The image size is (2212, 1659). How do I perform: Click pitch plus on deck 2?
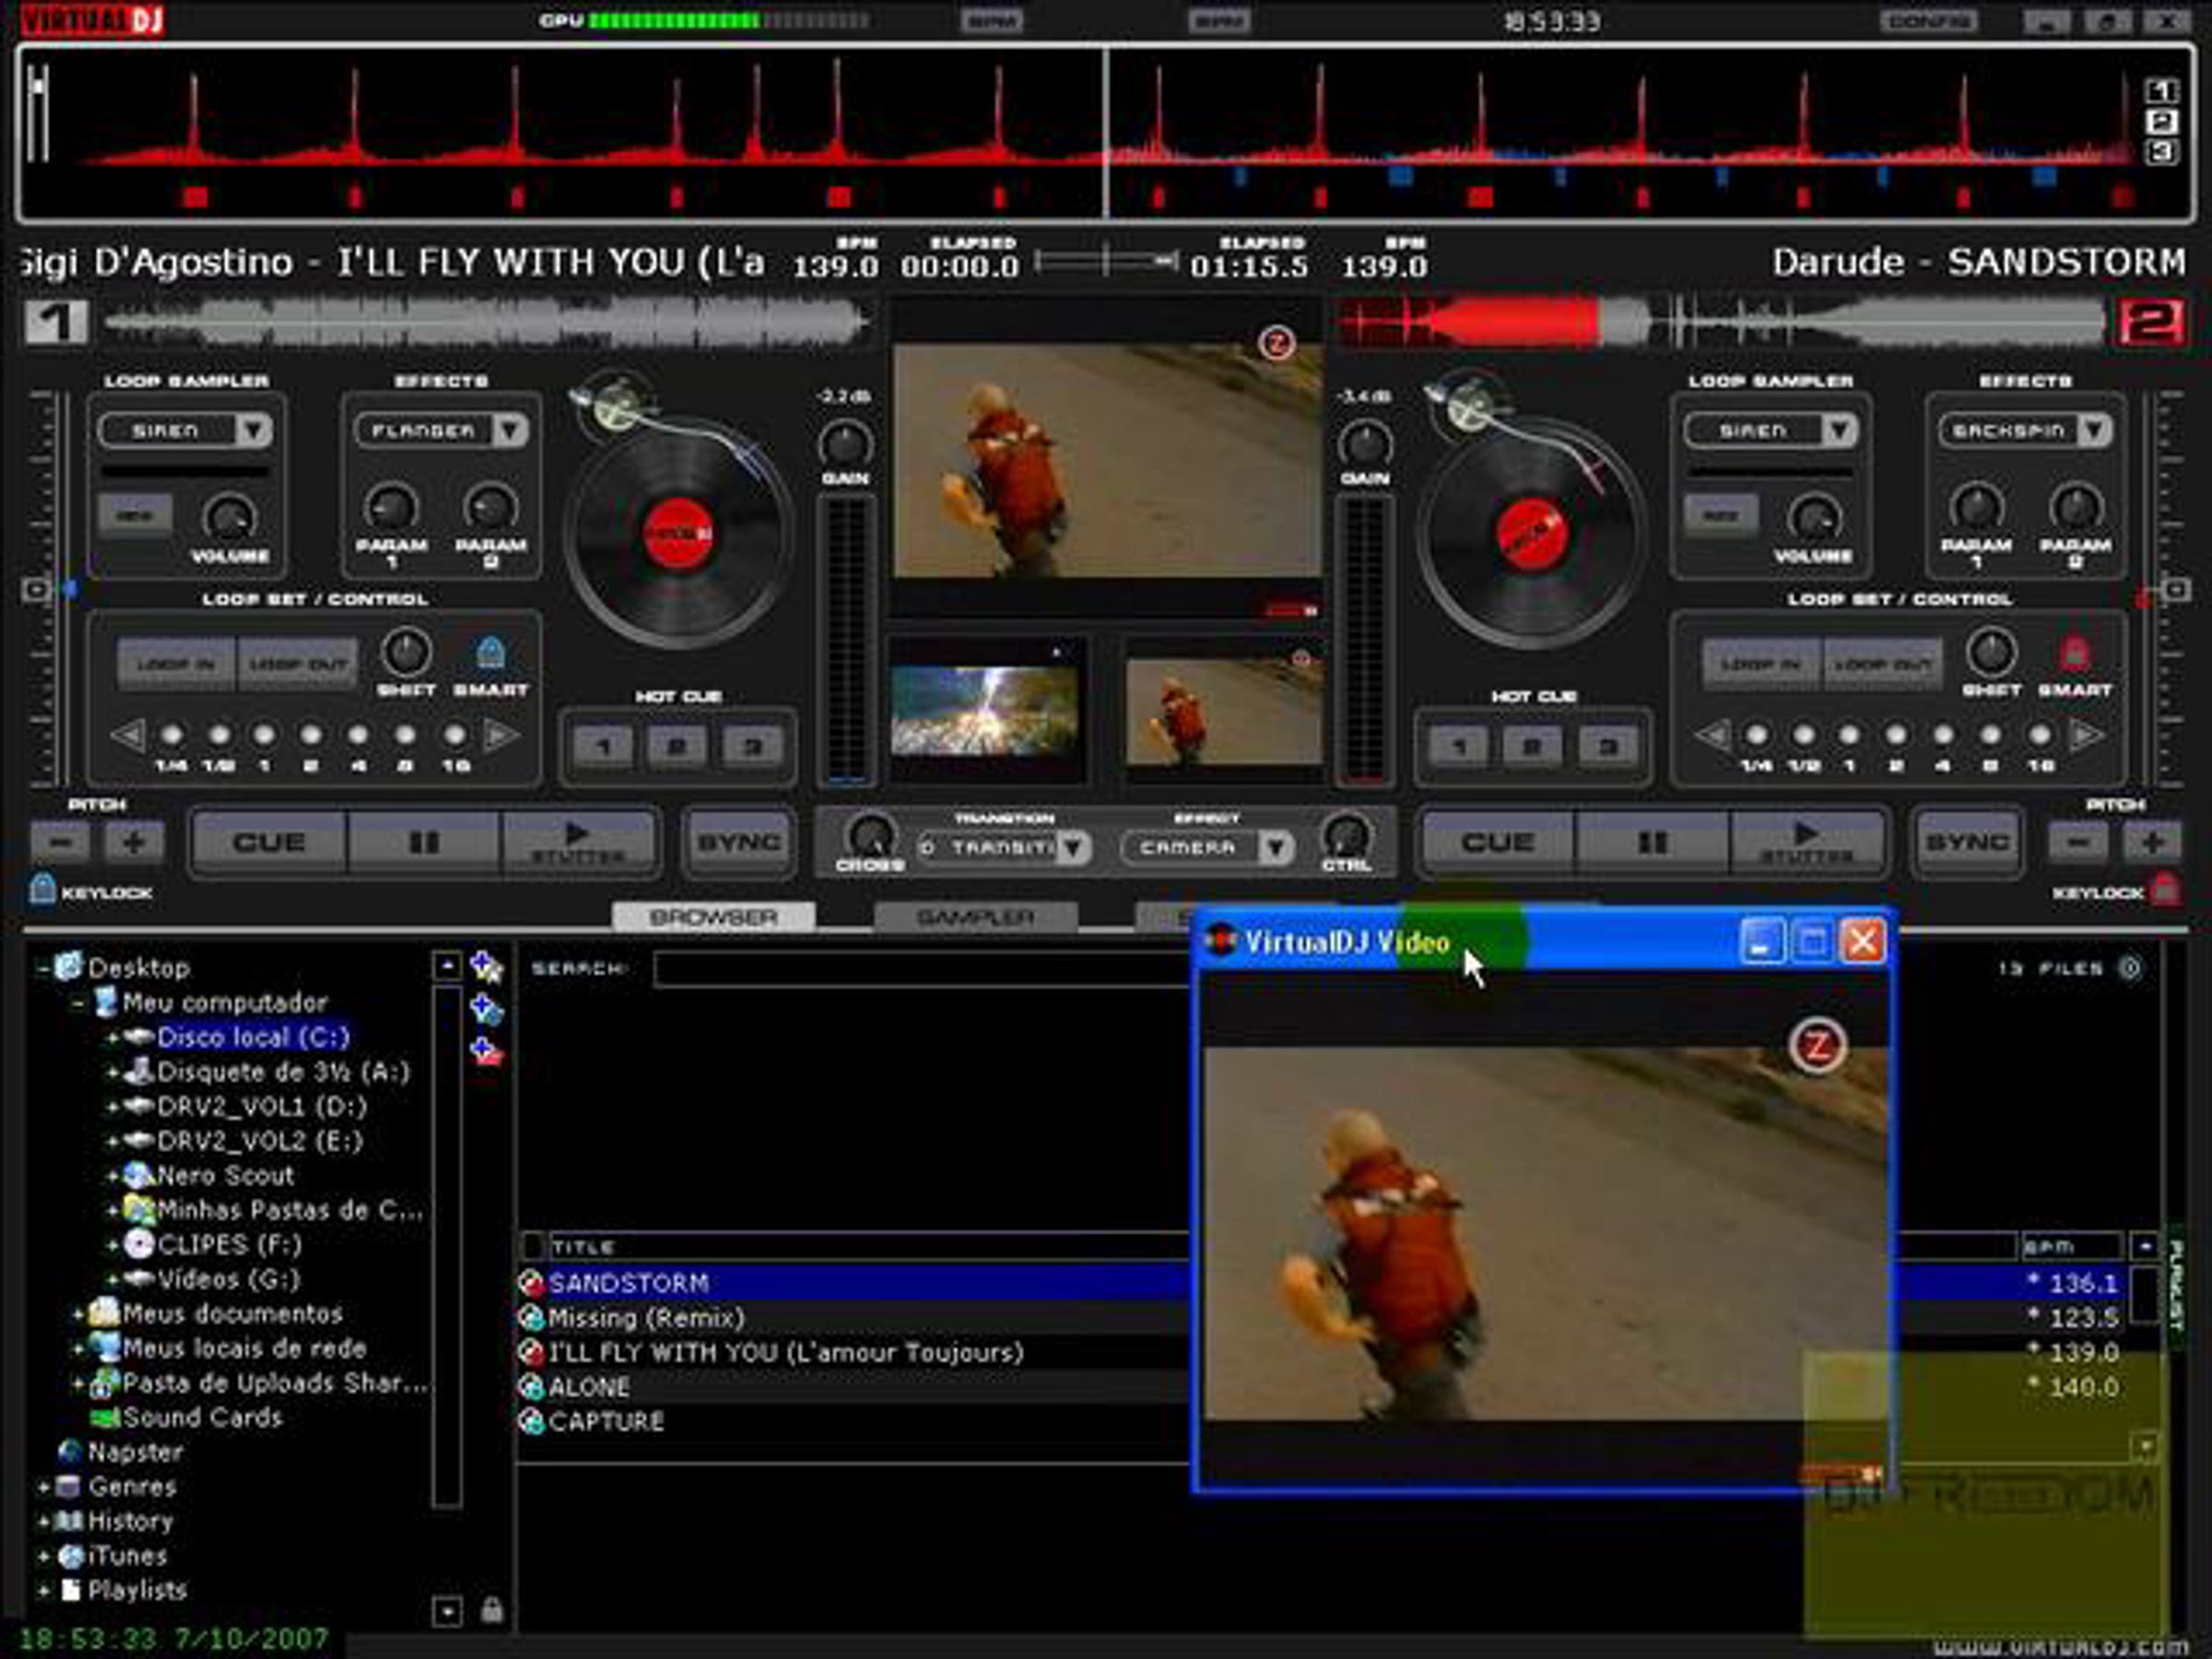click(2152, 843)
